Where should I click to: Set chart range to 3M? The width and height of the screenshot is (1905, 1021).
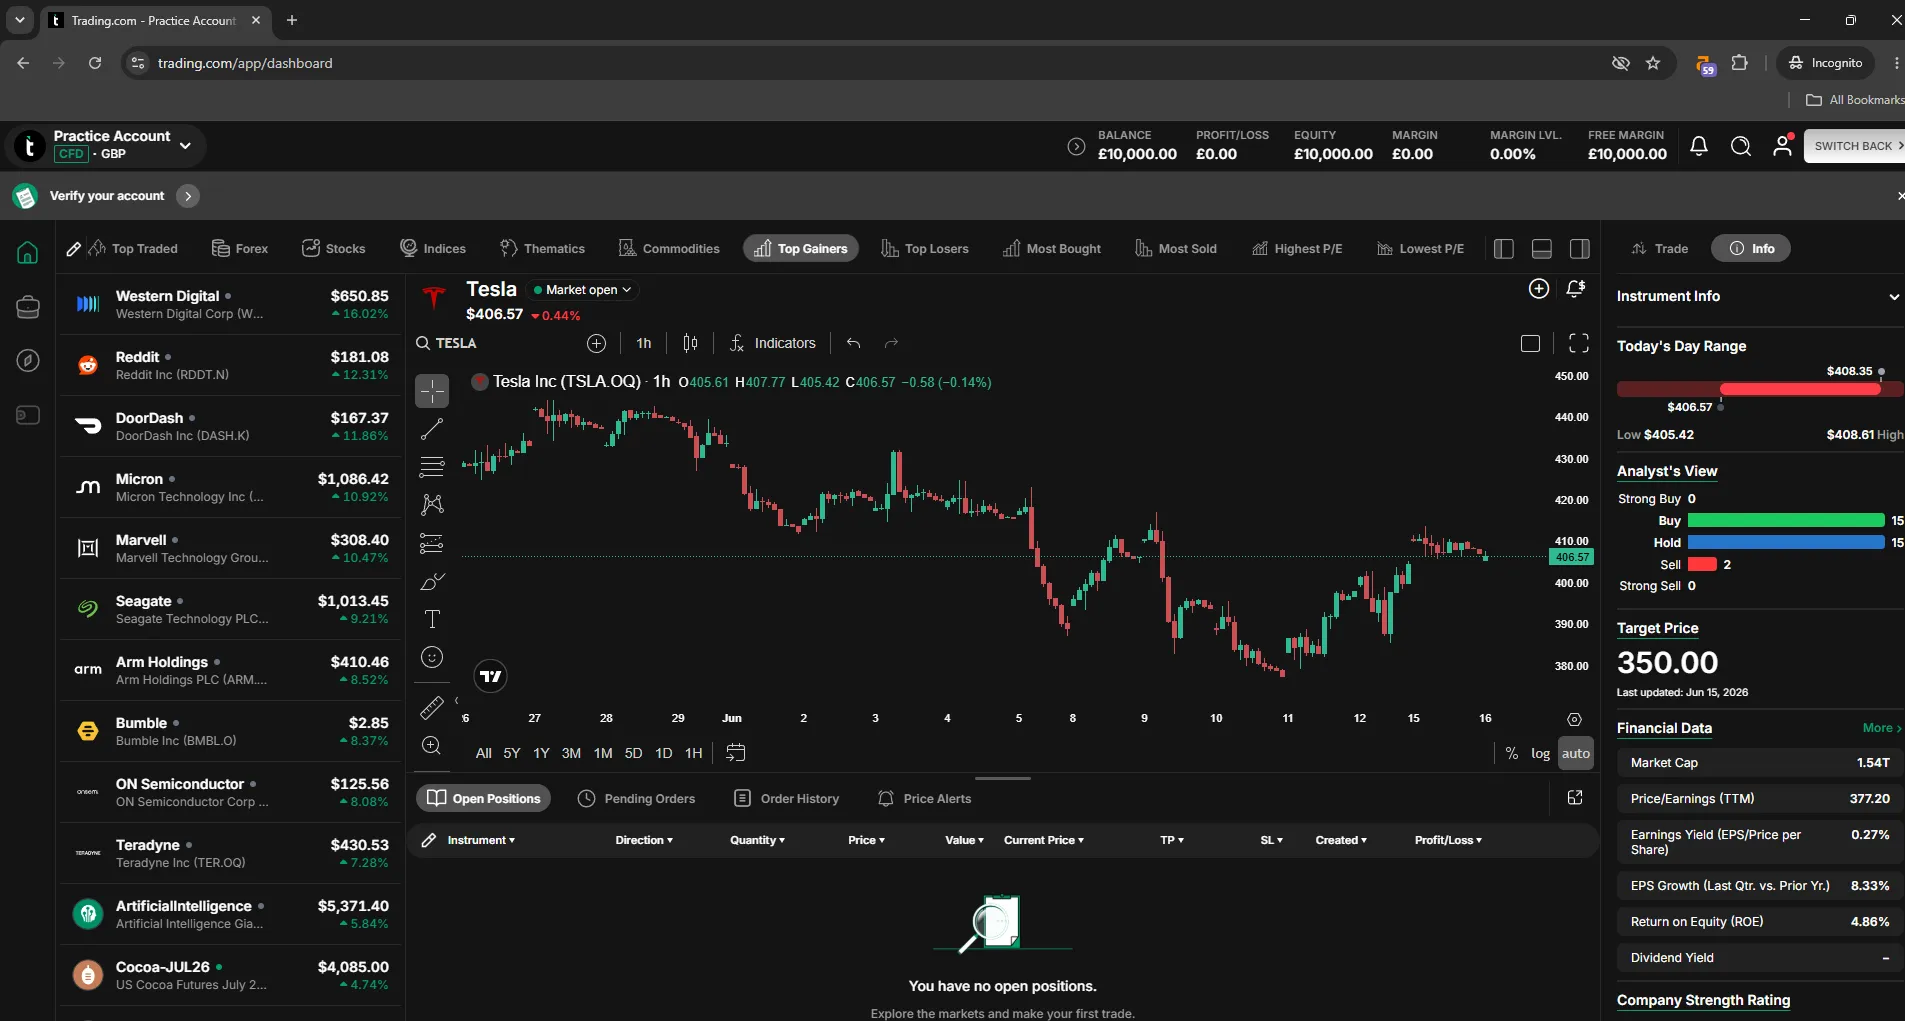(571, 753)
